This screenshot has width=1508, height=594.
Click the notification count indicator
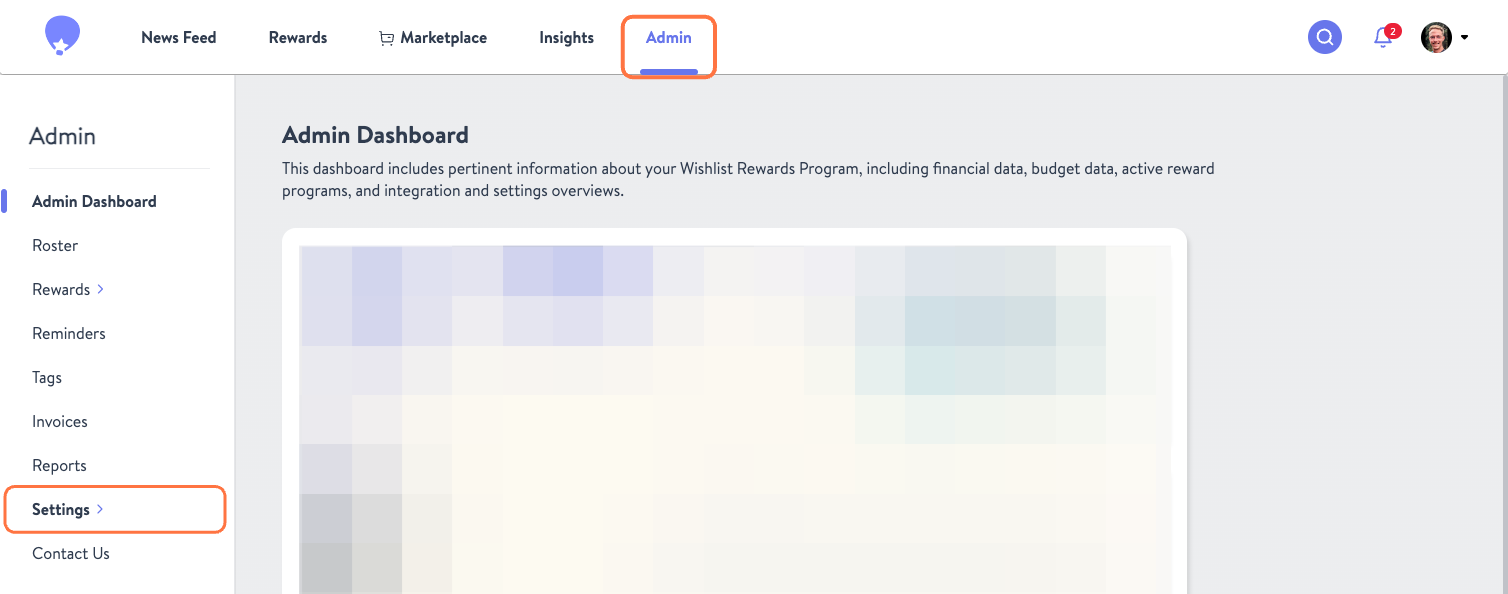pyautogui.click(x=1392, y=29)
